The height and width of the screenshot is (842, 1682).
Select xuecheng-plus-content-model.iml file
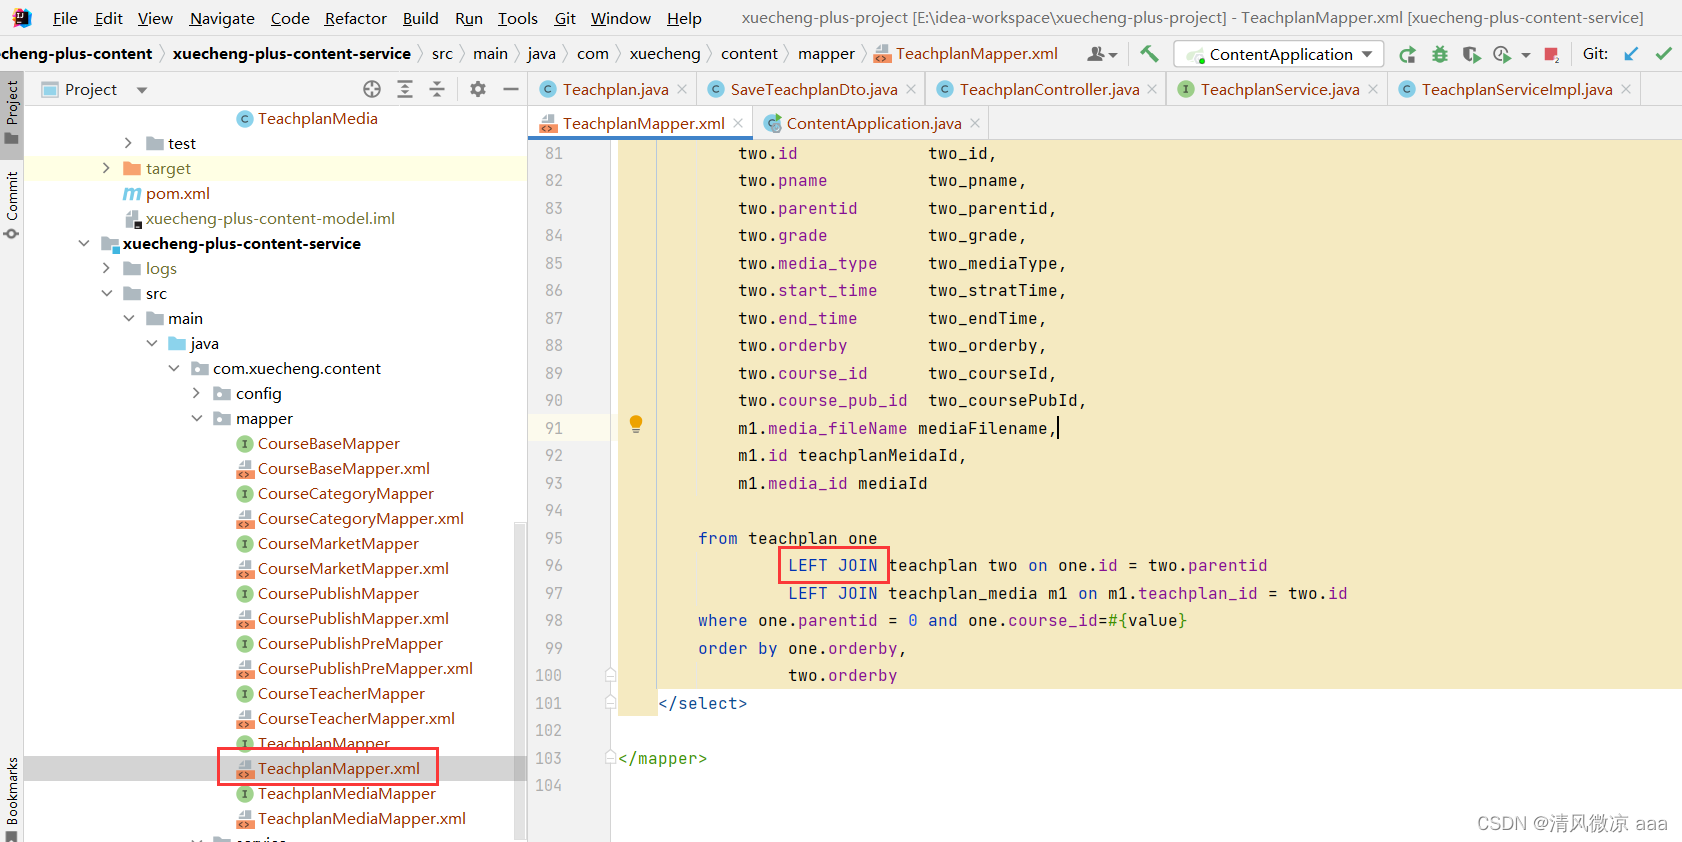coord(270,218)
